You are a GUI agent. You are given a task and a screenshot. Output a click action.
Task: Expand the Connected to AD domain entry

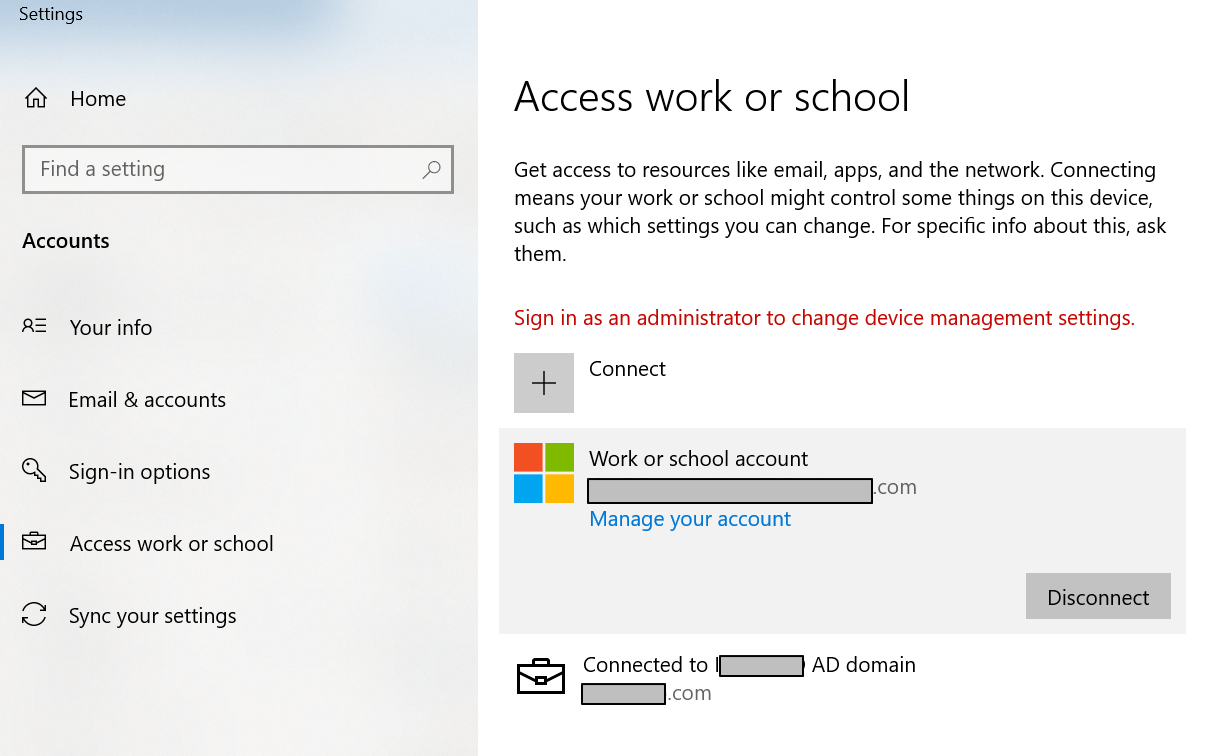[x=748, y=664]
